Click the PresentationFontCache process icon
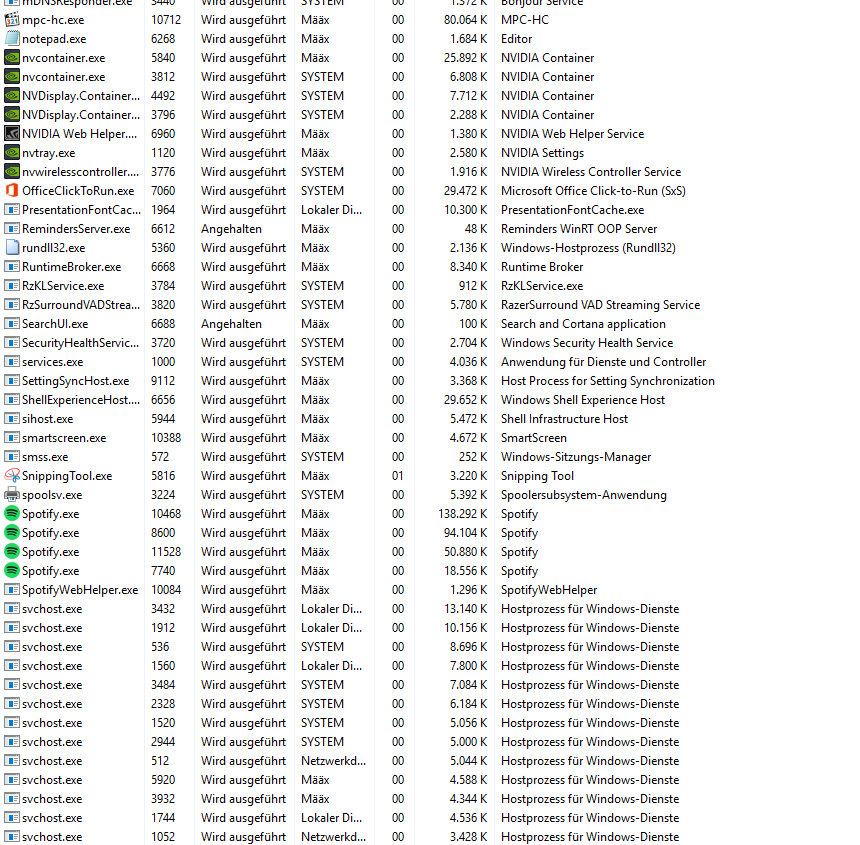 click(12, 210)
